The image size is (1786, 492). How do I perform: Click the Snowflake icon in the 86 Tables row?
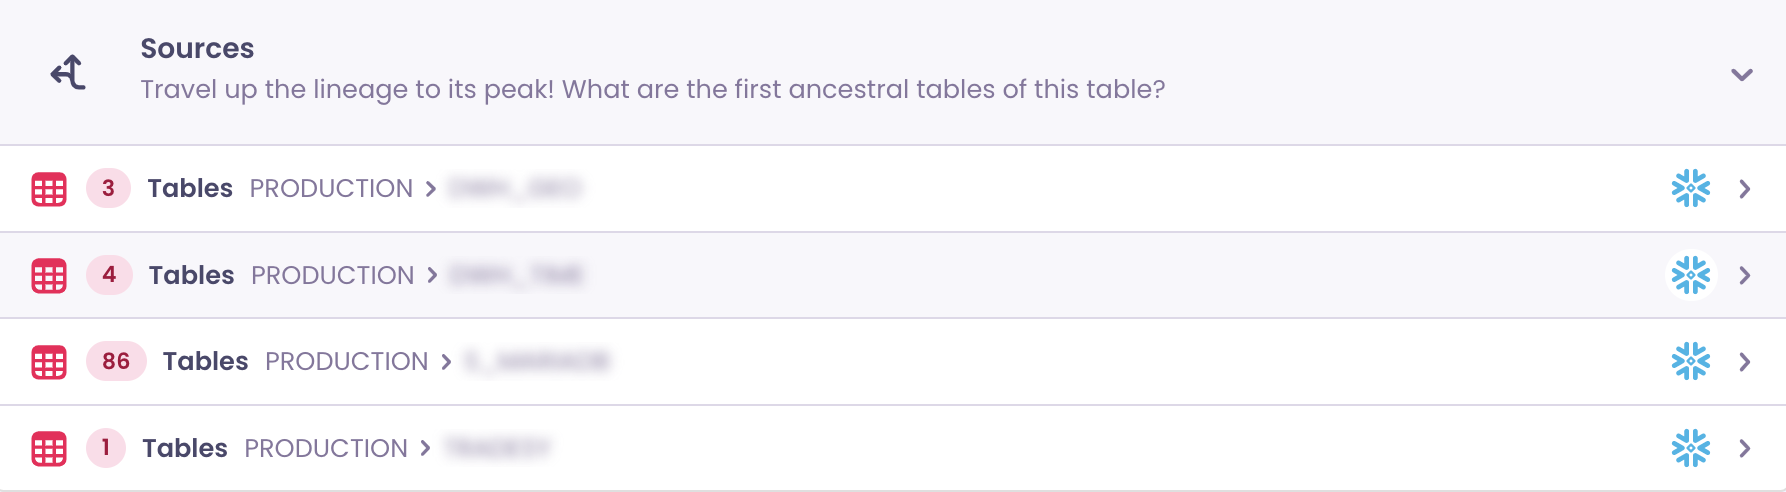tap(1690, 361)
